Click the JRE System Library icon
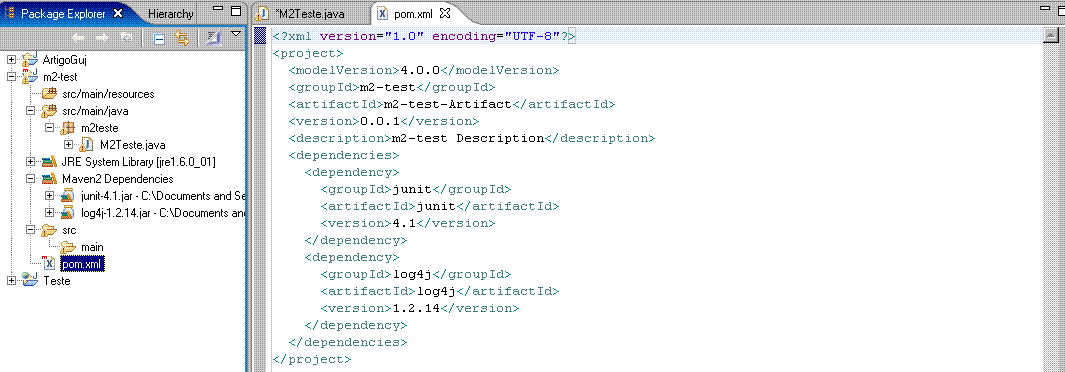The height and width of the screenshot is (372, 1065). [x=49, y=162]
